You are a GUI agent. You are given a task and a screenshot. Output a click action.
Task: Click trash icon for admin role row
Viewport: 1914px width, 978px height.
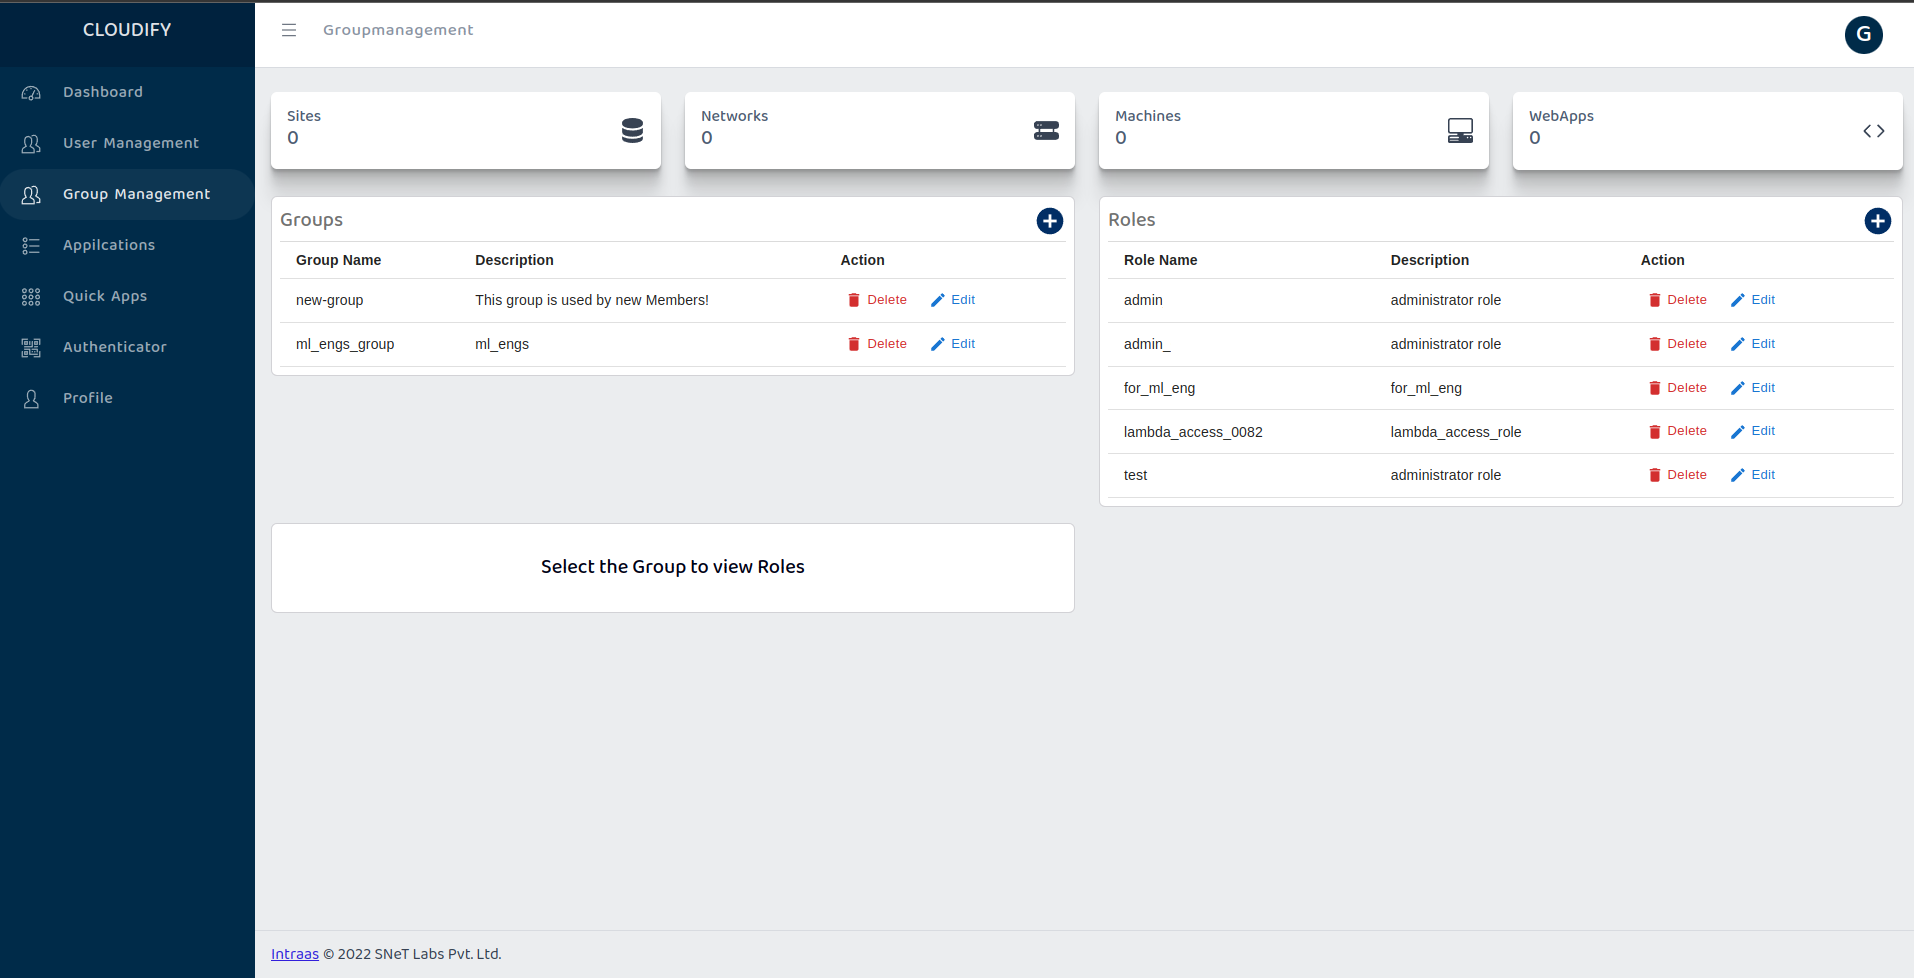[1654, 300]
